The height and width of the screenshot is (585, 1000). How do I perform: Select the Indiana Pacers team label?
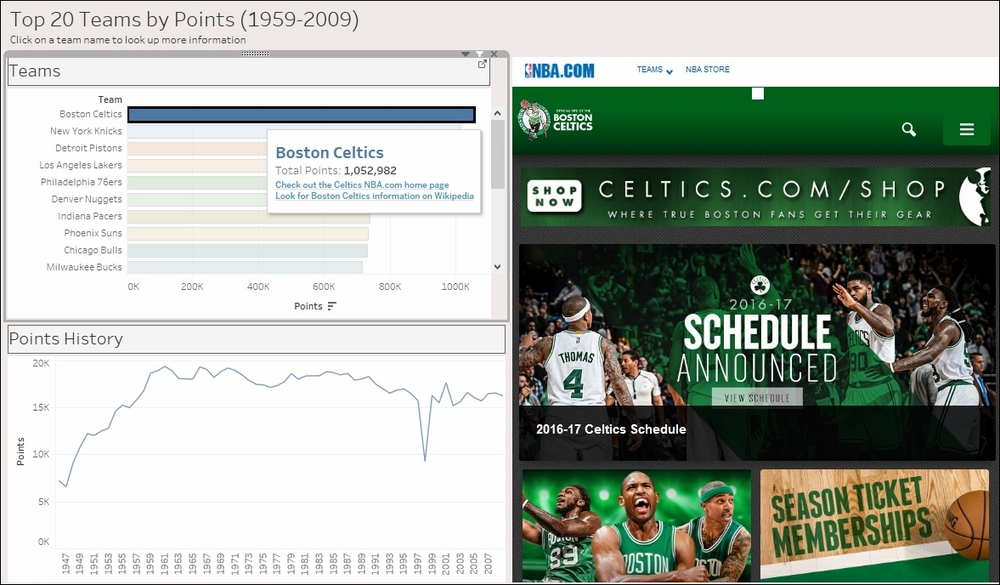point(90,216)
